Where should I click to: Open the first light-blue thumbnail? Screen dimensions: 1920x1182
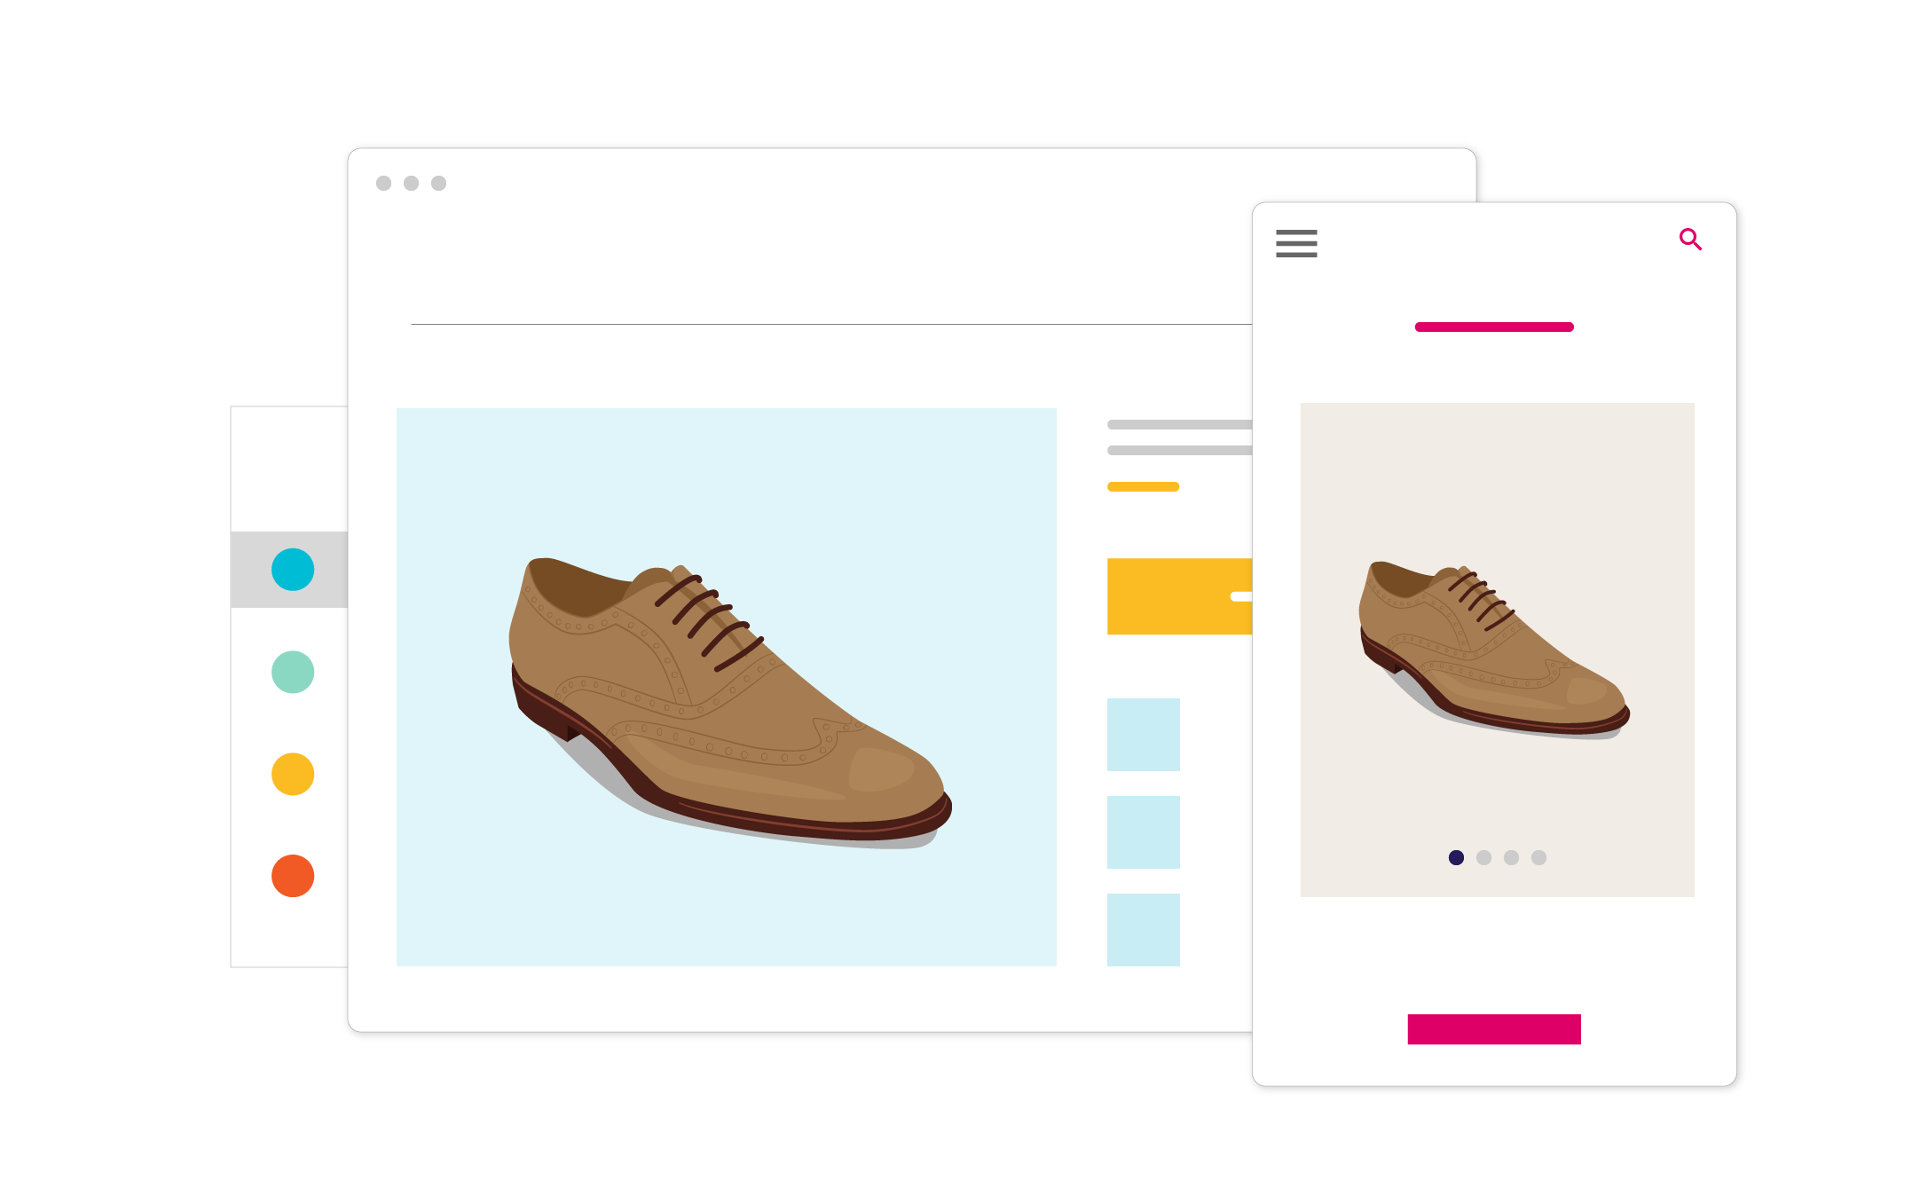tap(1143, 734)
